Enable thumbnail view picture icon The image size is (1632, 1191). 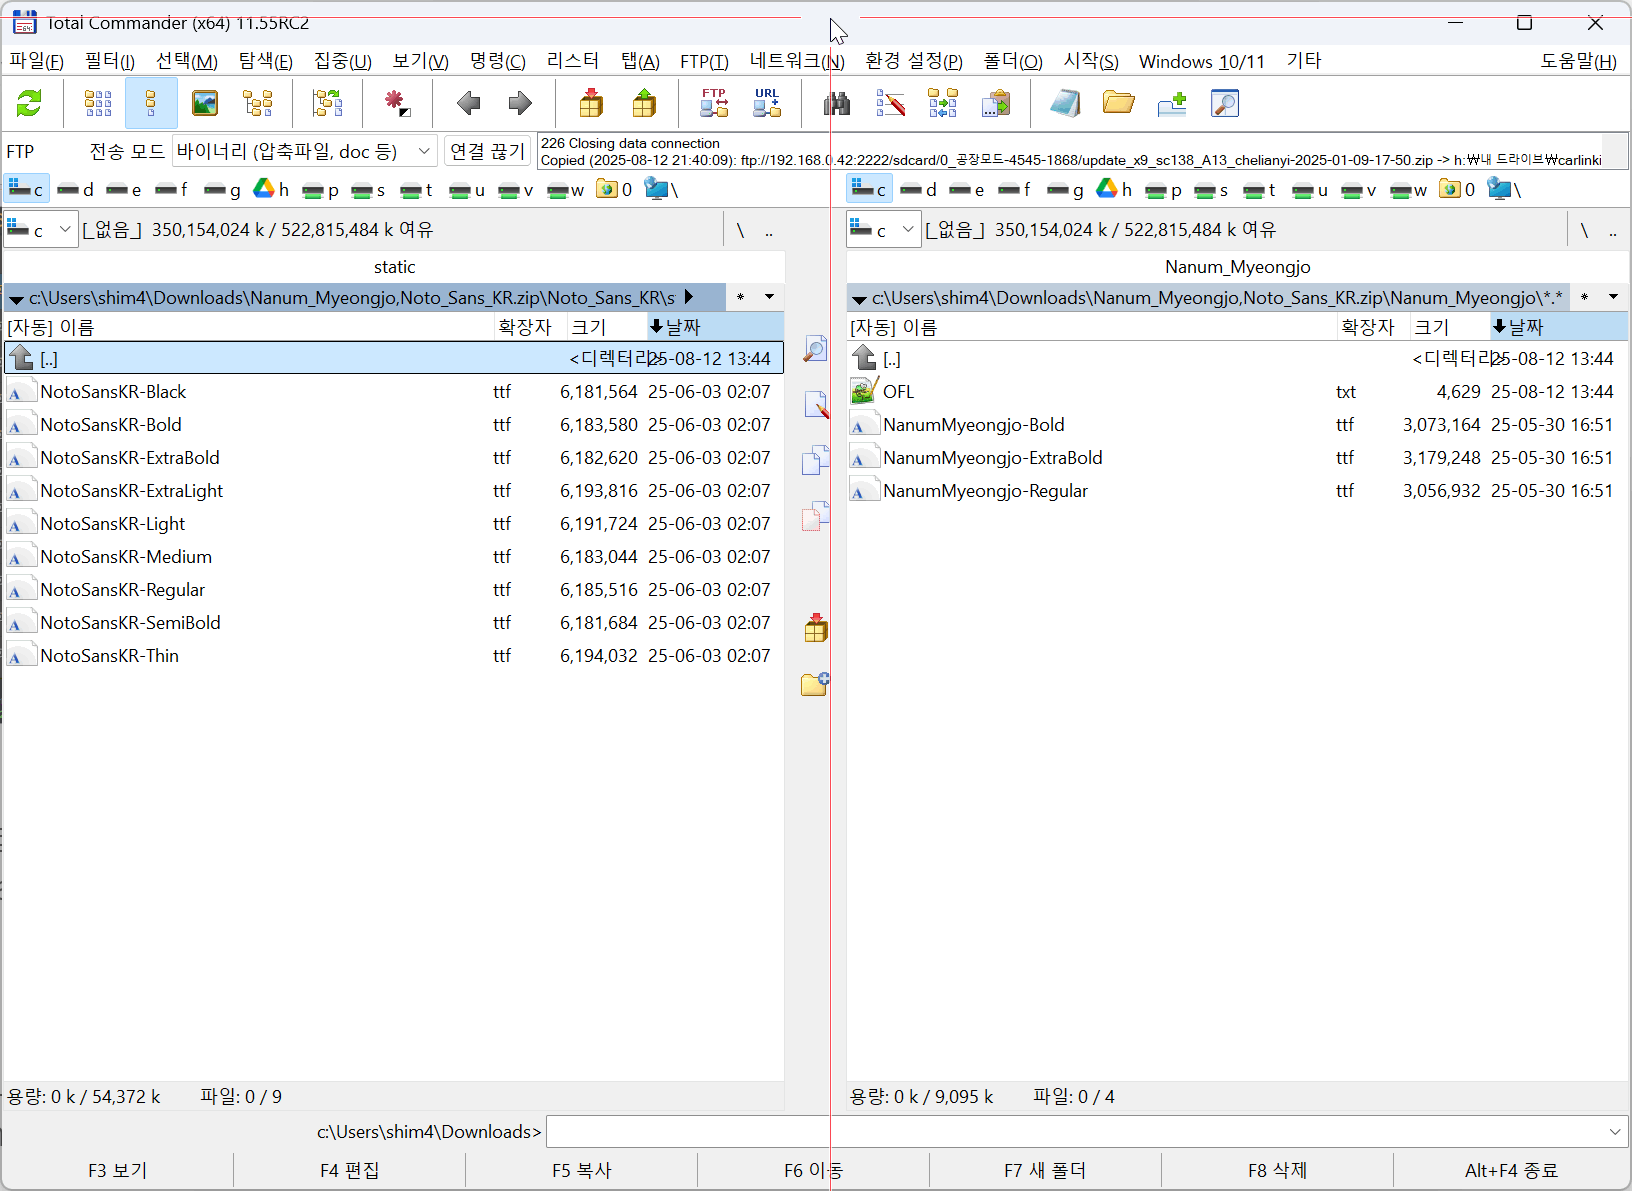coord(205,103)
